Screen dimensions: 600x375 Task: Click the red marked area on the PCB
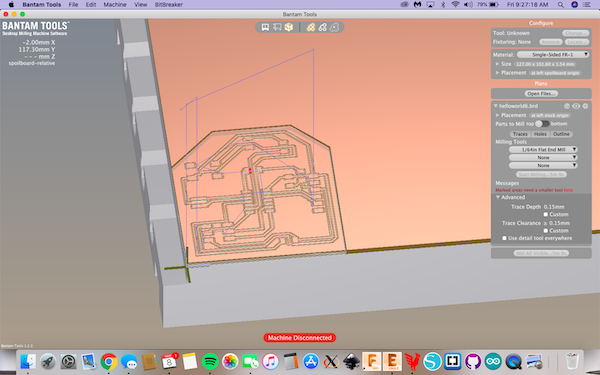(250, 171)
